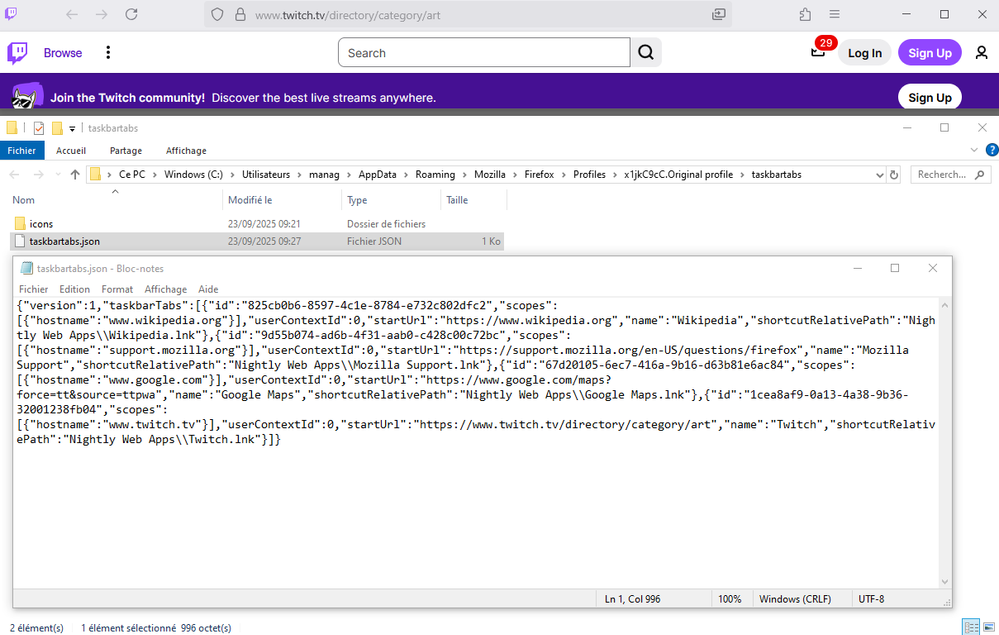Screen dimensions: 999x635
Task: Open the Firefox hamburger application menu
Action: pos(835,15)
